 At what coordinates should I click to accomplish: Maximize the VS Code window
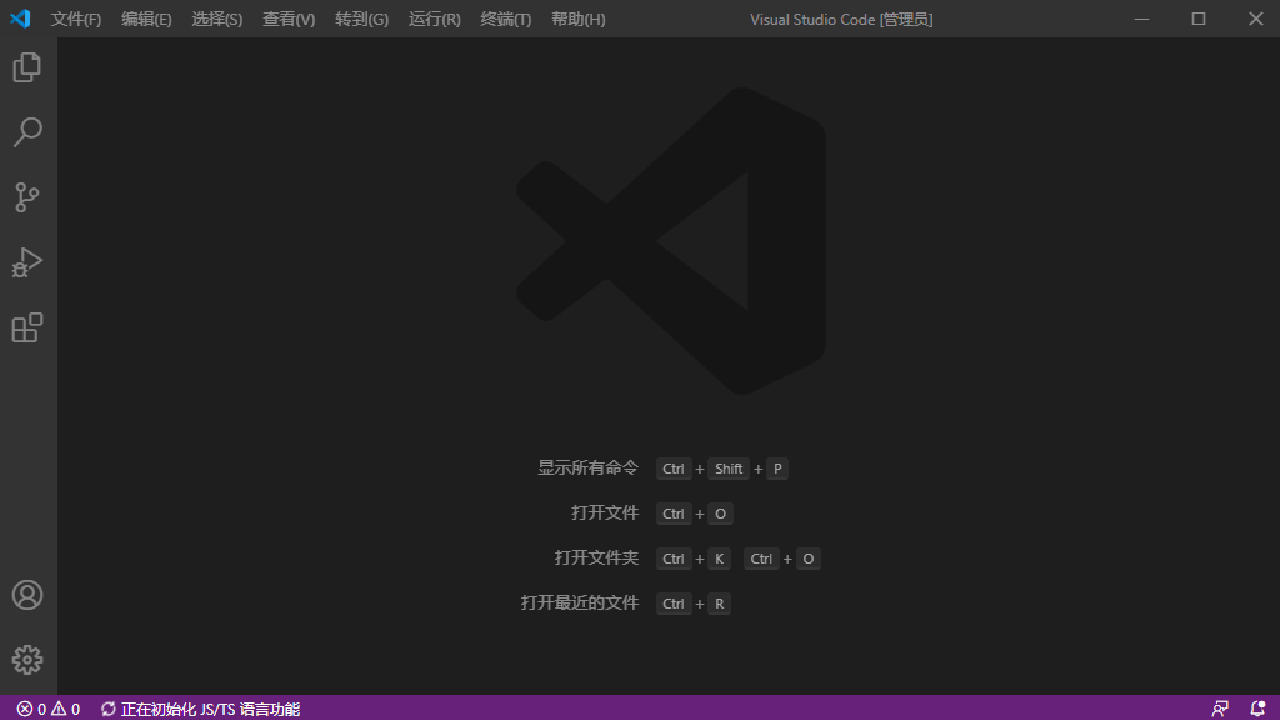[x=1198, y=19]
